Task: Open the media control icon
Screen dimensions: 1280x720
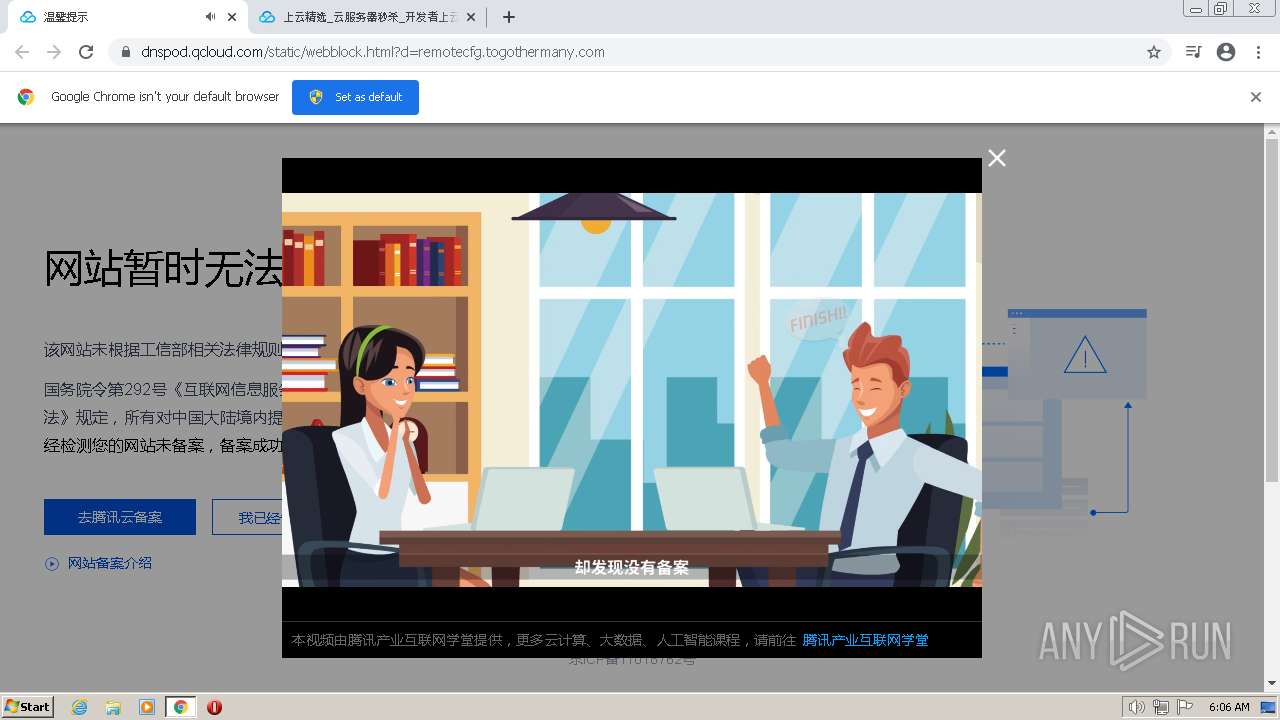Action: click(1193, 52)
